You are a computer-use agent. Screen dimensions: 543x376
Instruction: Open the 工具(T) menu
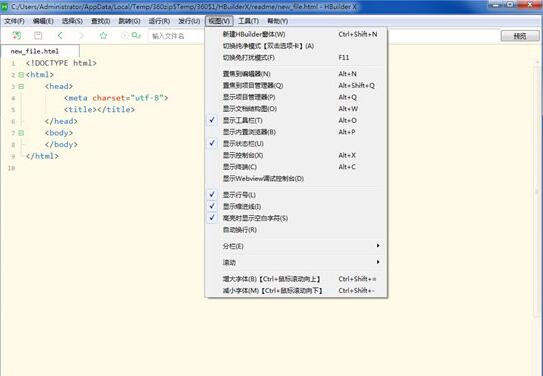(248, 21)
